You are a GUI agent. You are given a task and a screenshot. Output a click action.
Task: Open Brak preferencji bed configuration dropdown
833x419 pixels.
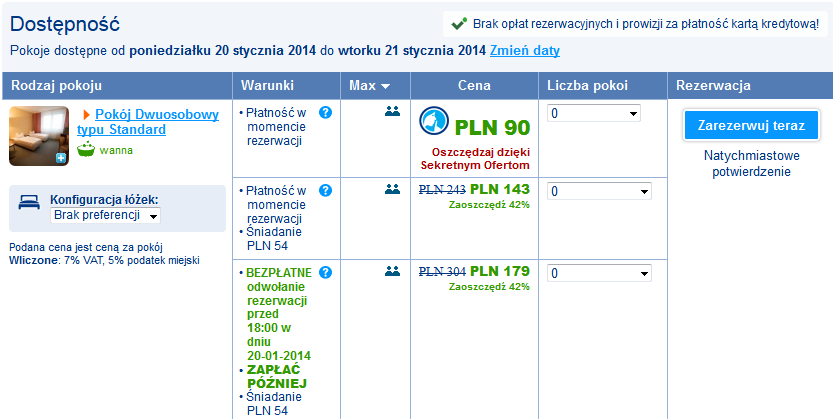coord(105,216)
